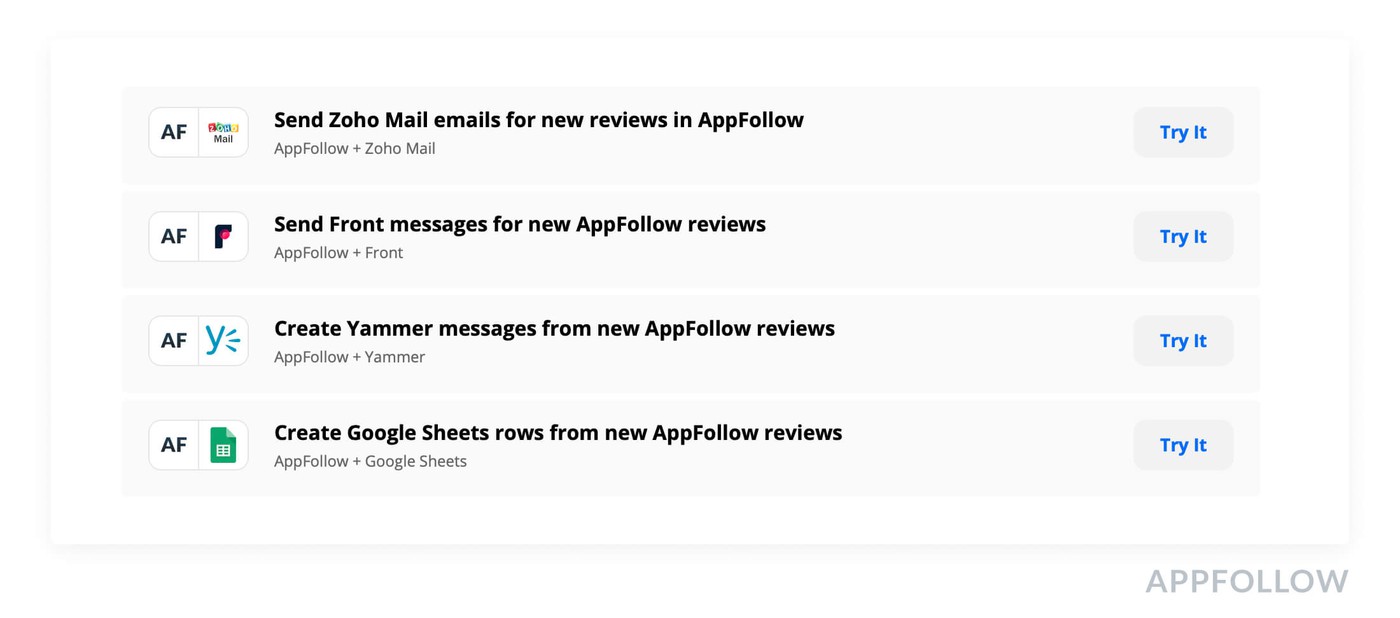Open 'Send Zoho Mail emails for new reviews' title
This screenshot has width=1400, height=618.
click(x=538, y=120)
